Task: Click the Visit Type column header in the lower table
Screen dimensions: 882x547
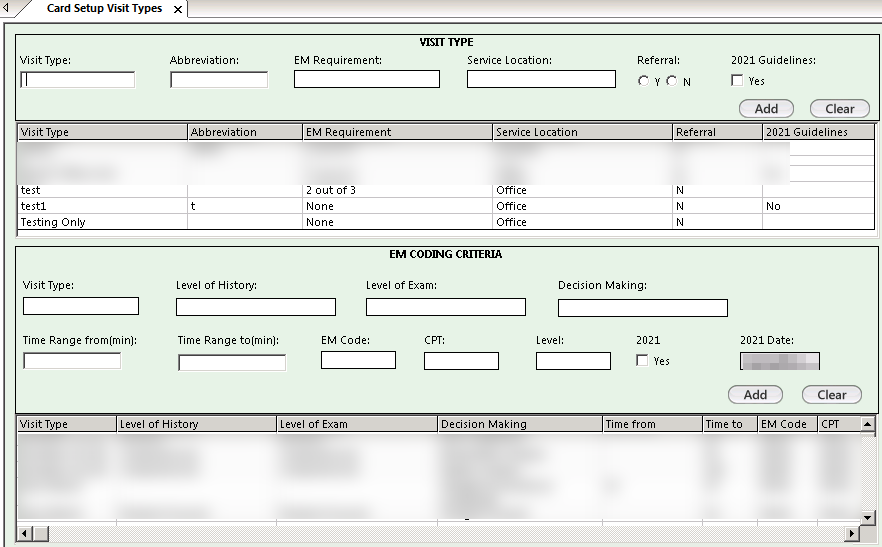Action: [x=66, y=424]
